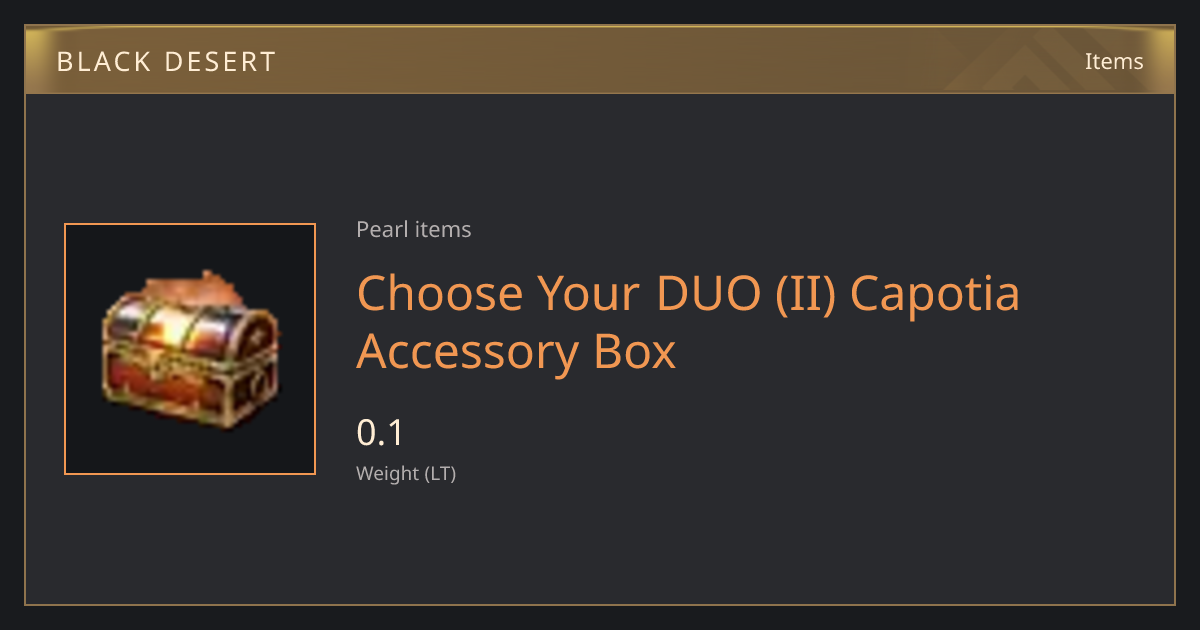Image resolution: width=1200 pixels, height=630 pixels.
Task: Open the Pearl items category
Action: coord(413,230)
